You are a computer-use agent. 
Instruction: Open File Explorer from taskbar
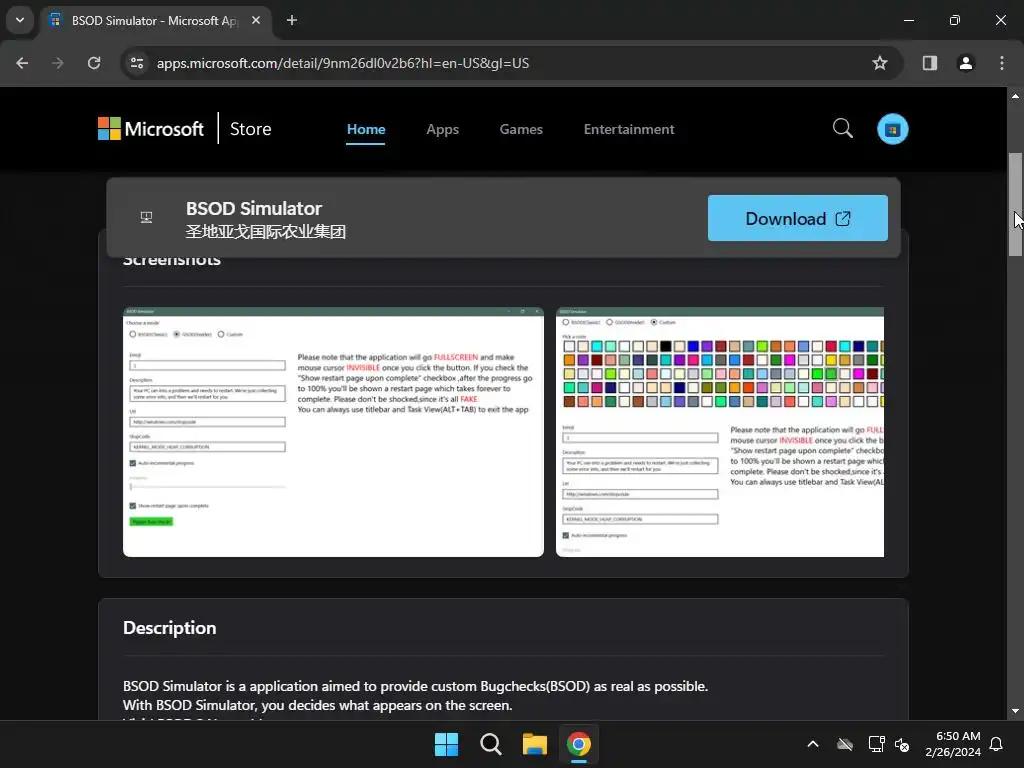(534, 744)
